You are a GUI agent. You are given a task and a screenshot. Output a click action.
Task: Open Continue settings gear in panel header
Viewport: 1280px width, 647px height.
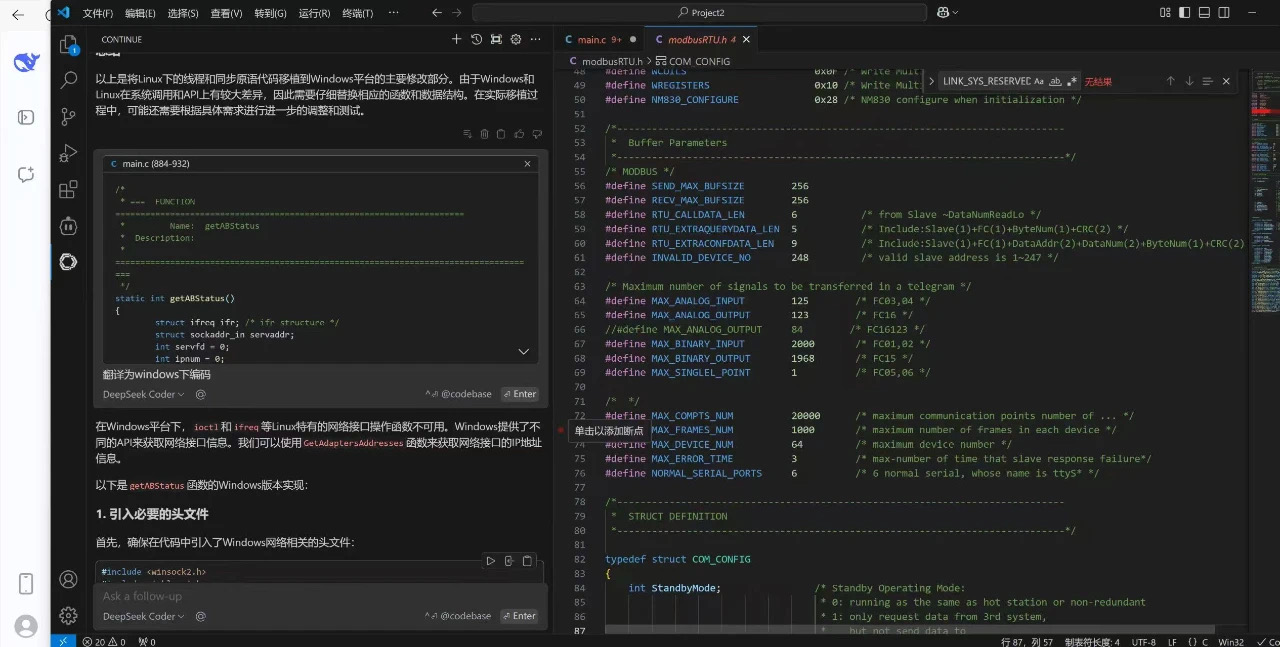[516, 39]
